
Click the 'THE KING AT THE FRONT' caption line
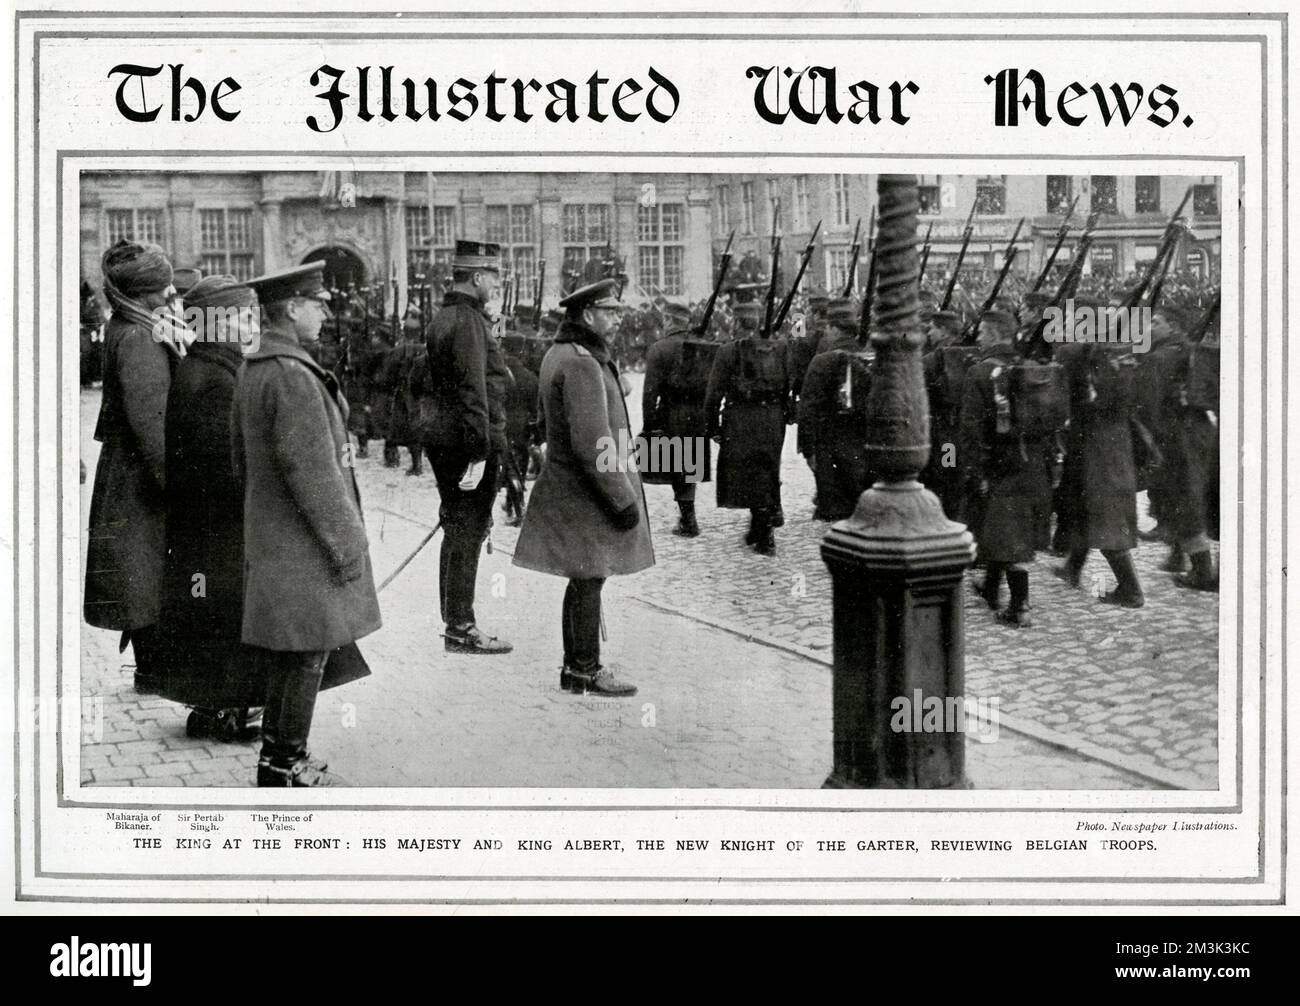(645, 846)
